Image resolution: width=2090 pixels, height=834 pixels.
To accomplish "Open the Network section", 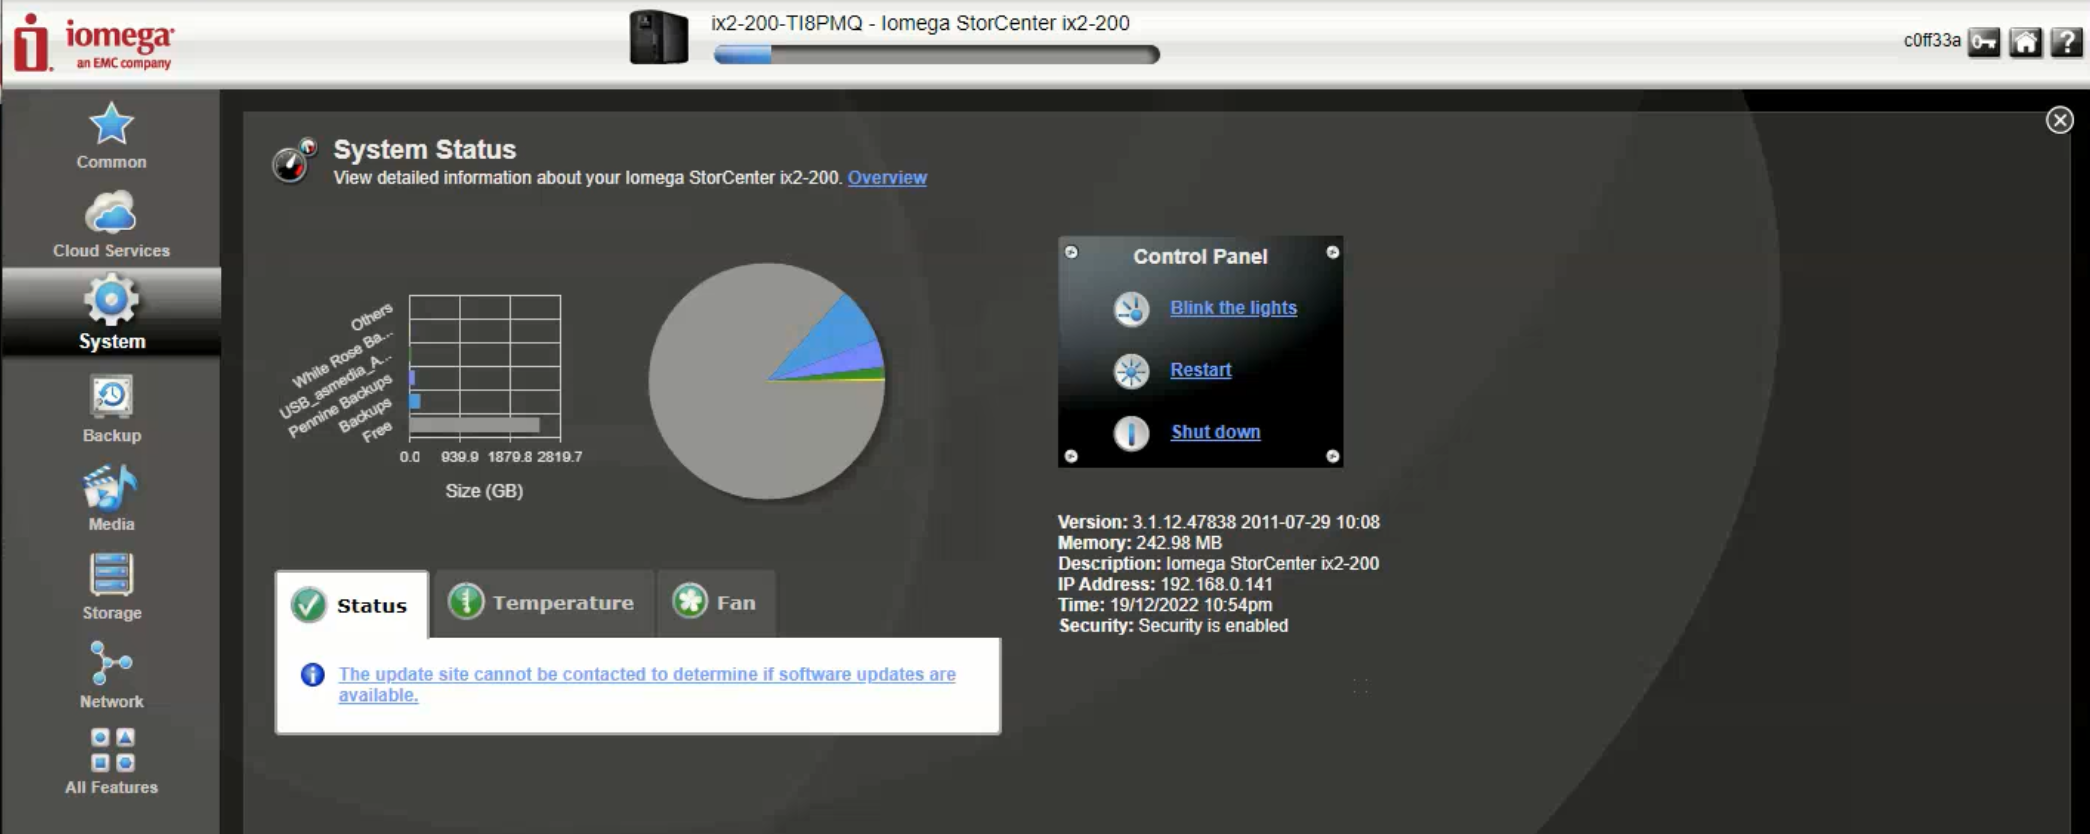I will 111,675.
